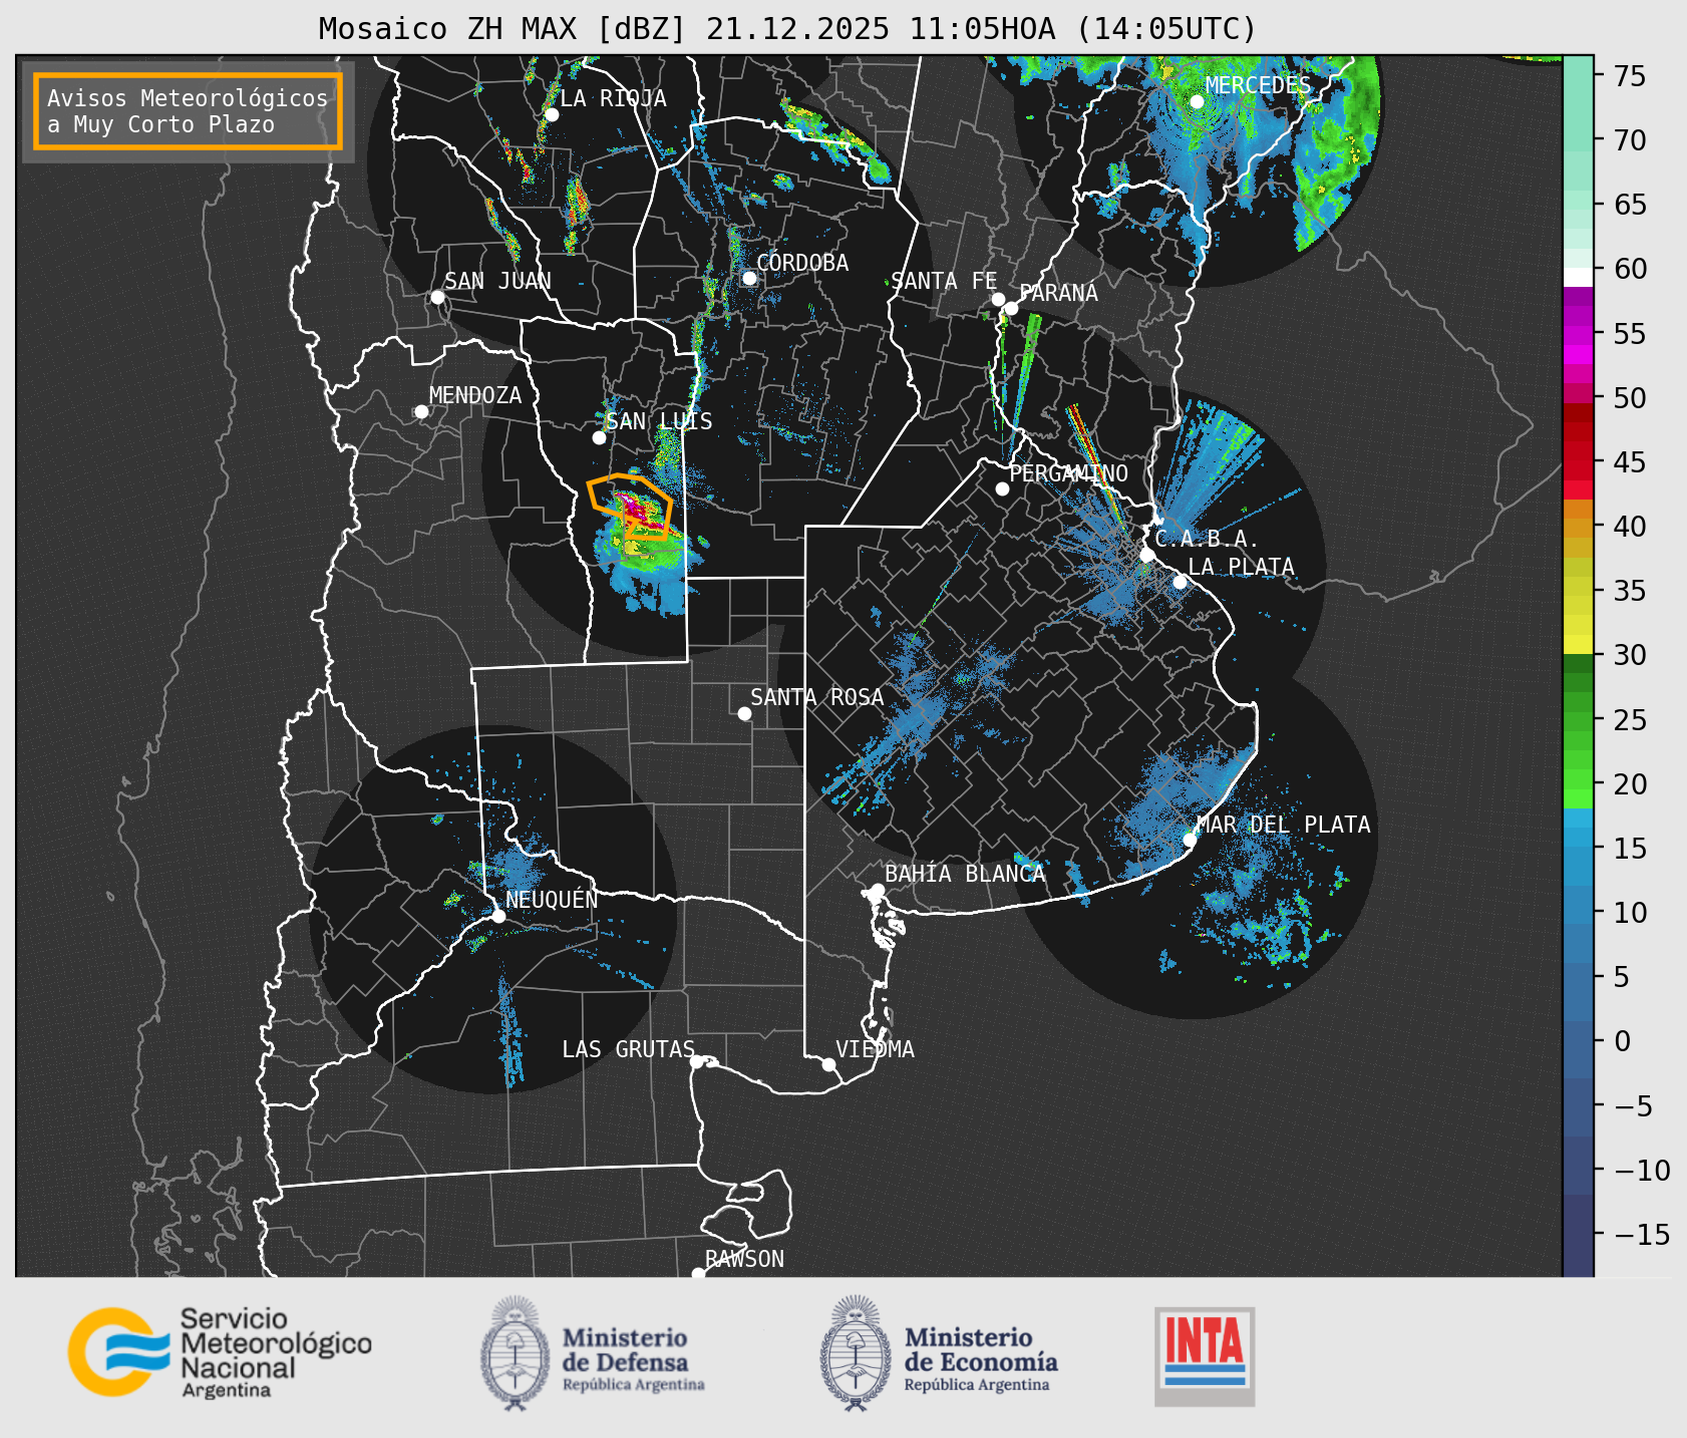This screenshot has height=1438, width=1687.
Task: Click the BAHÍA BLANCA city label
Action: 965,874
